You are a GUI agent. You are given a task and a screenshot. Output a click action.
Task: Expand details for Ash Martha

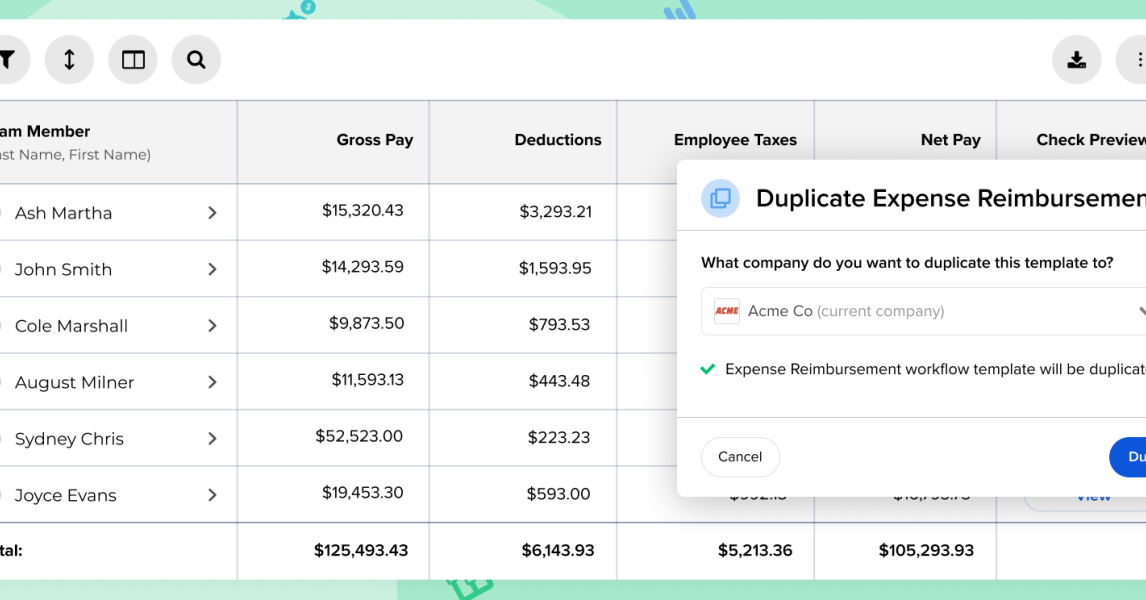click(x=211, y=212)
